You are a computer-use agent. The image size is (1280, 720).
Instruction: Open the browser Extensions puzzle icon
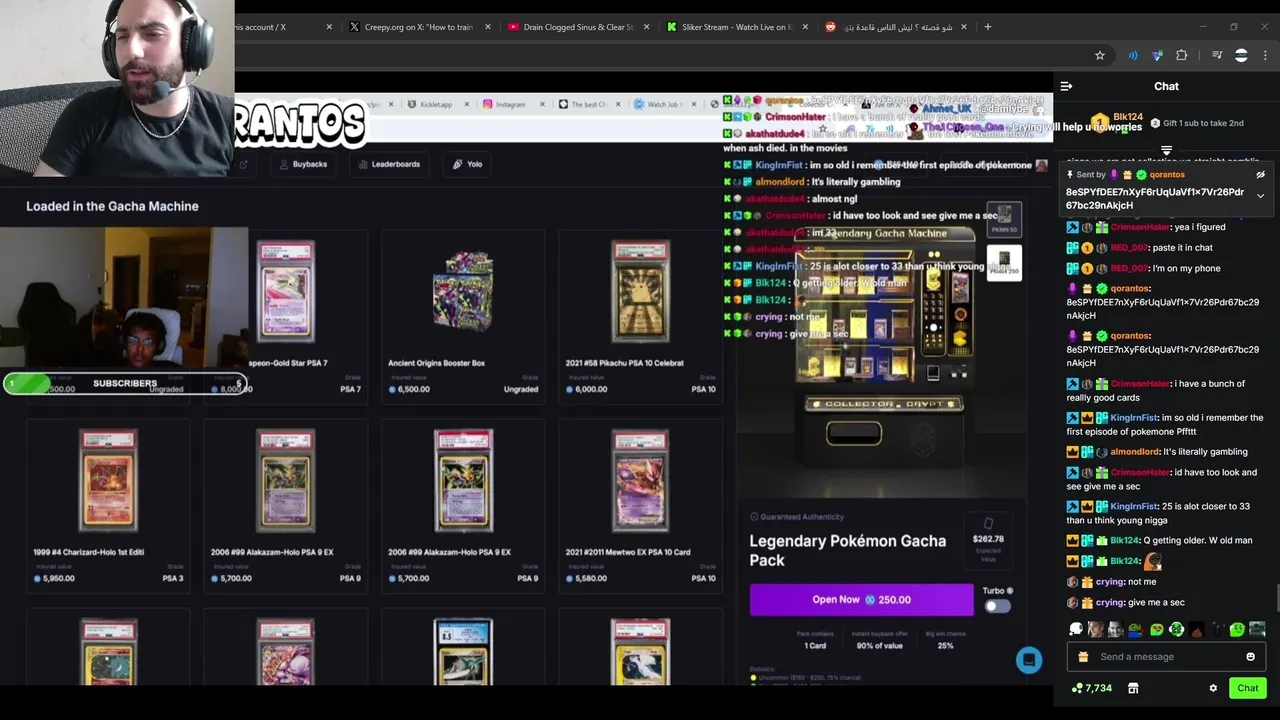1182,55
